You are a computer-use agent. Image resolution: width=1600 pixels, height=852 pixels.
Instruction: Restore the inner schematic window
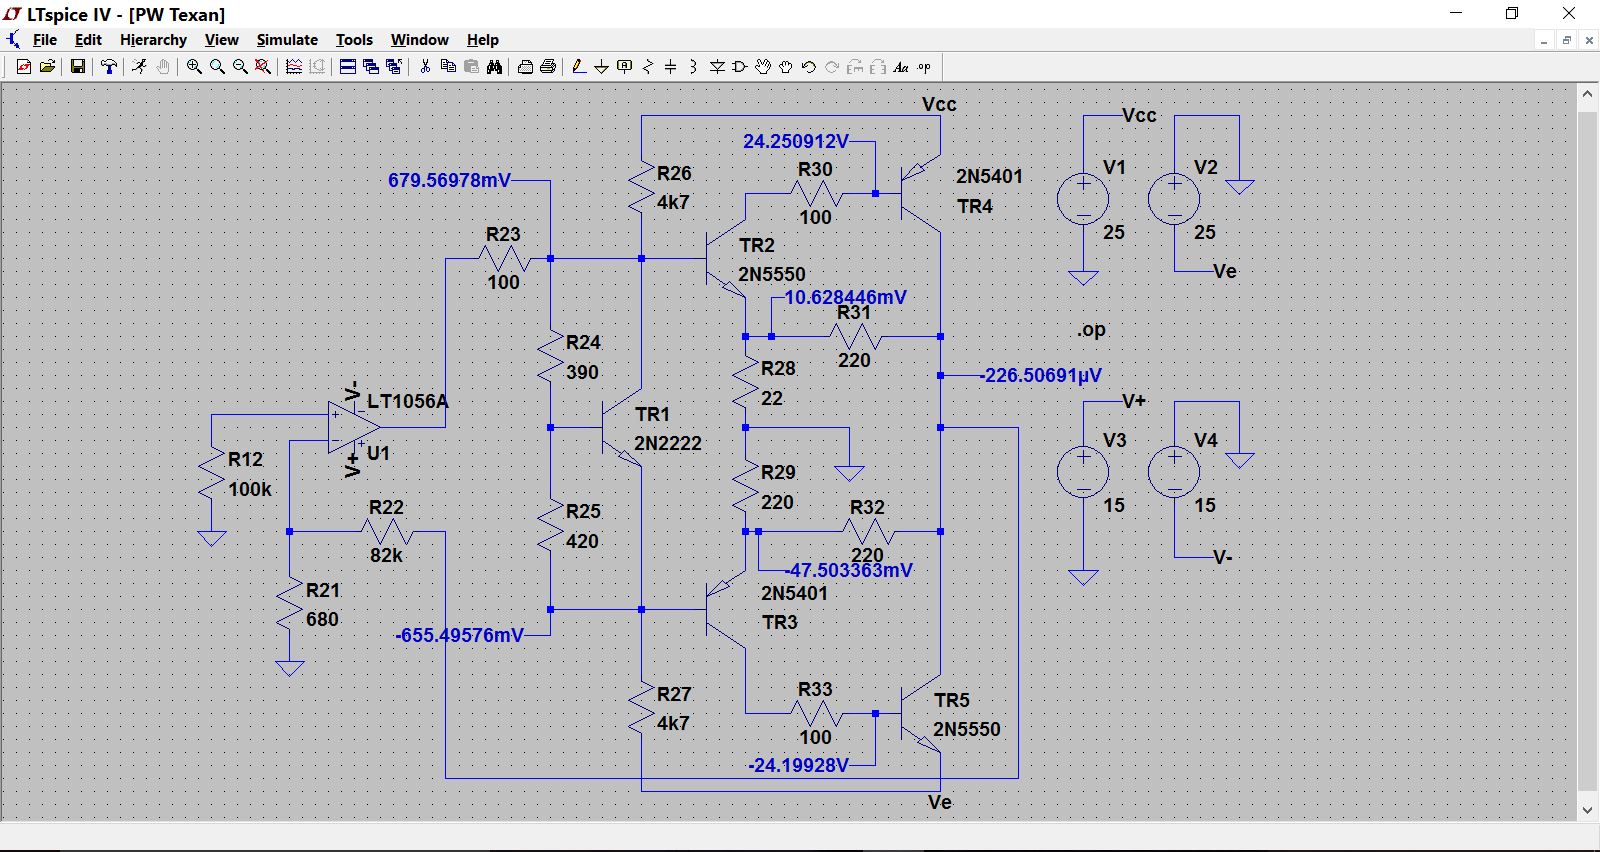pyautogui.click(x=1567, y=40)
